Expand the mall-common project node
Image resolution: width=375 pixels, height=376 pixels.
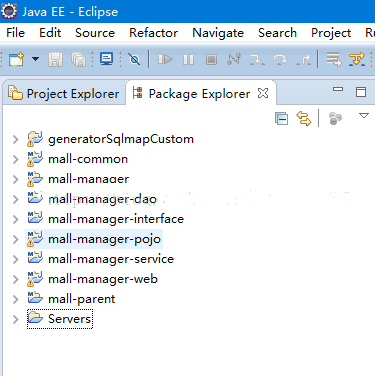coord(16,159)
